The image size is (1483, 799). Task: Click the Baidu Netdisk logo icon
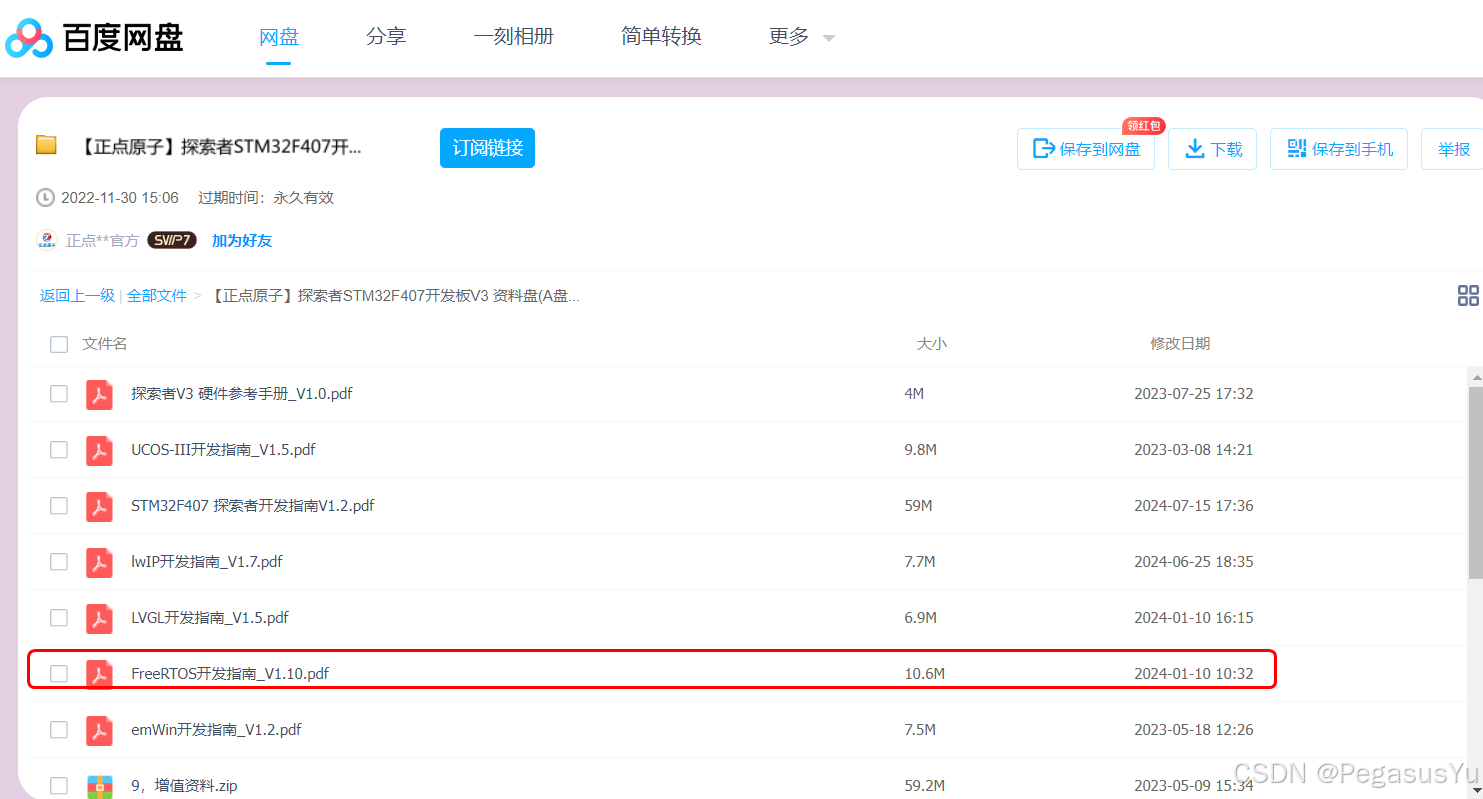(29, 38)
